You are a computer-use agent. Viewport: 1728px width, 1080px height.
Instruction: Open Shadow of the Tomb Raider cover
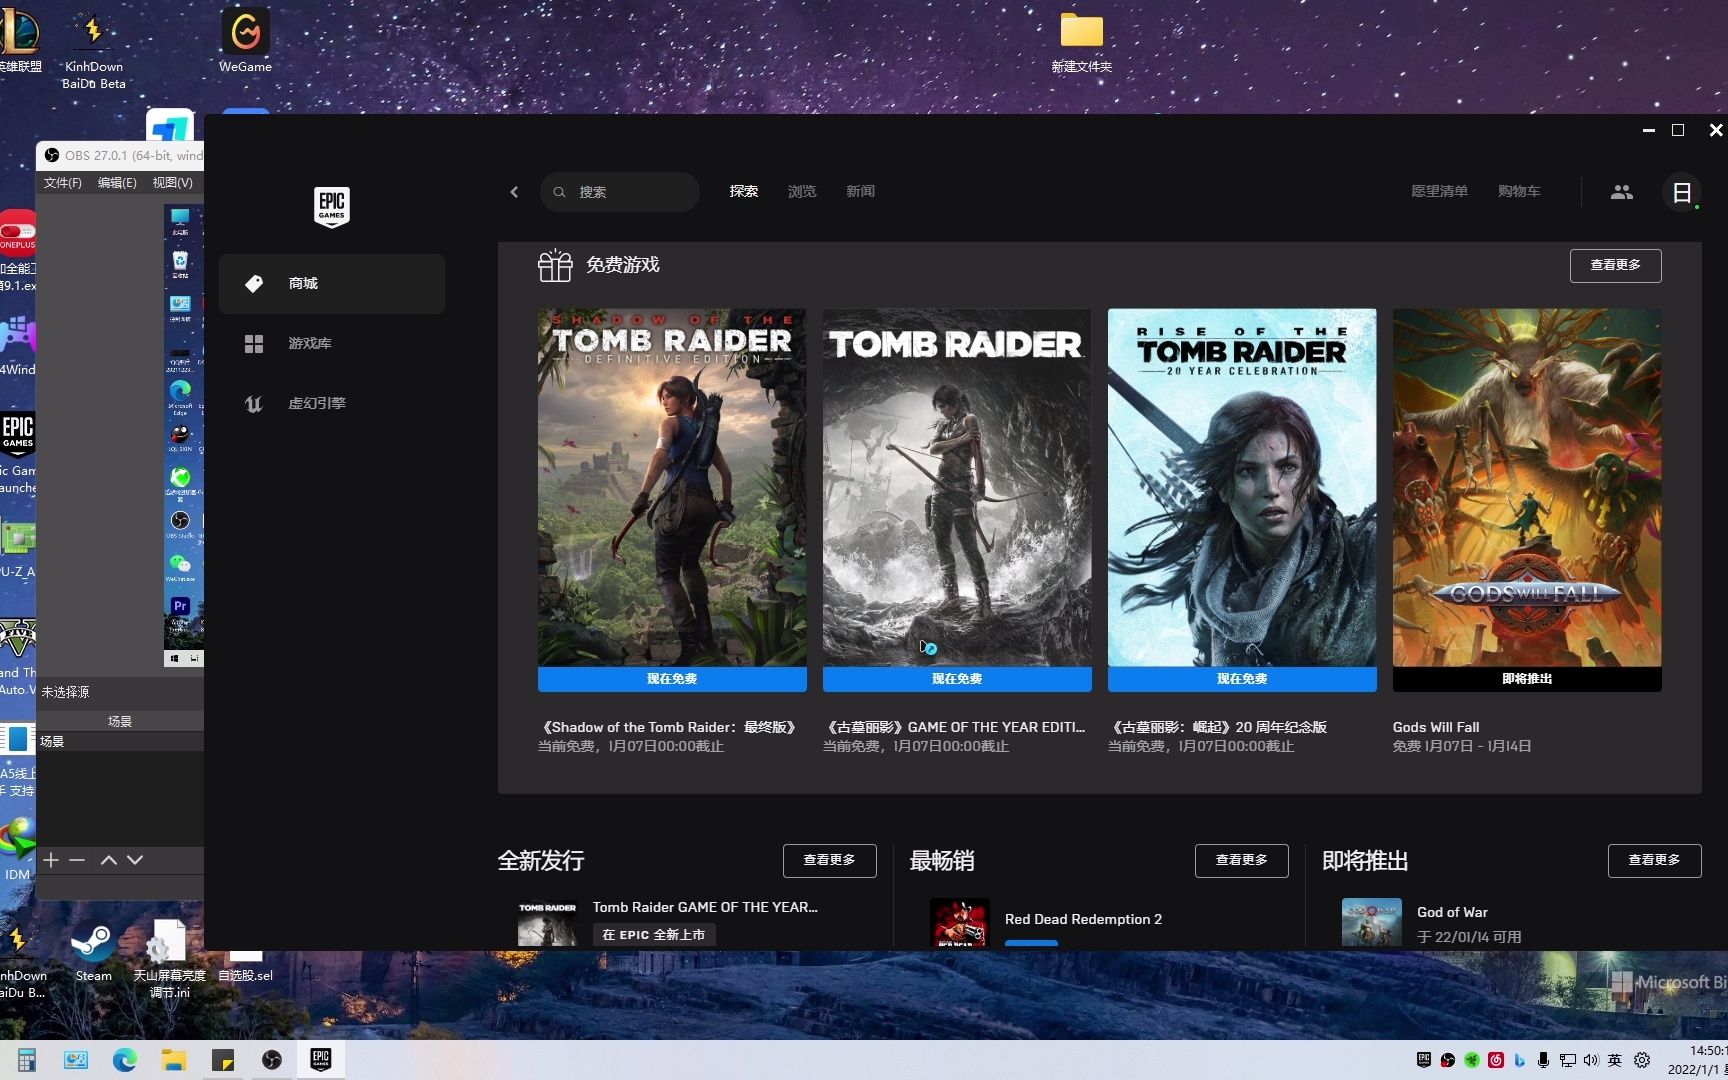(672, 487)
